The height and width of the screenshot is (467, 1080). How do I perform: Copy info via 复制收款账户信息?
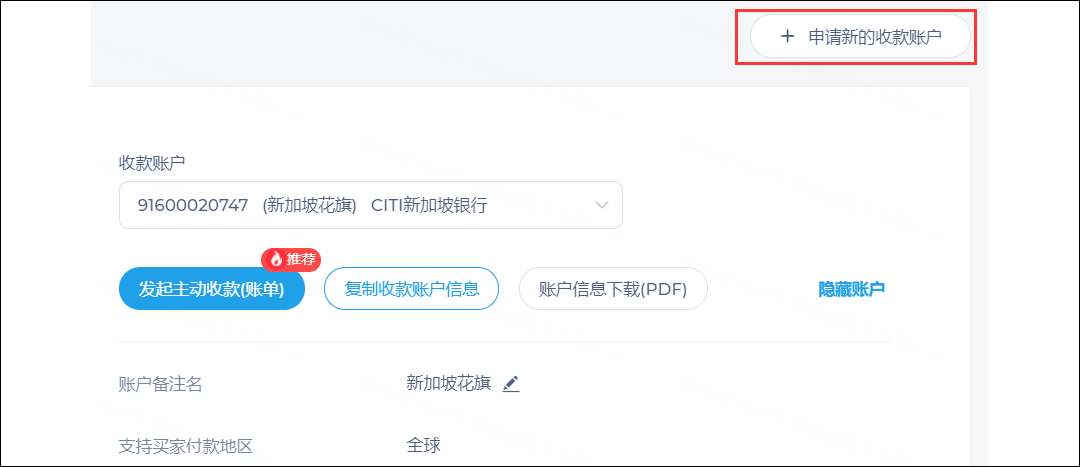[411, 289]
